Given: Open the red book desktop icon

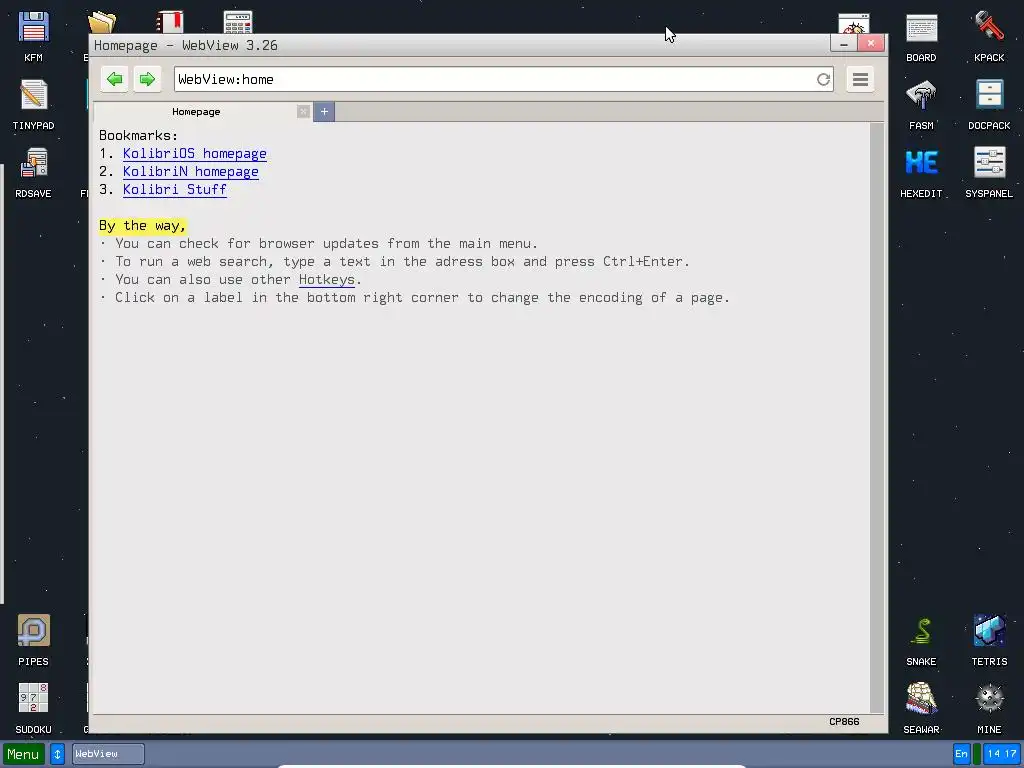Looking at the screenshot, I should point(170,22).
